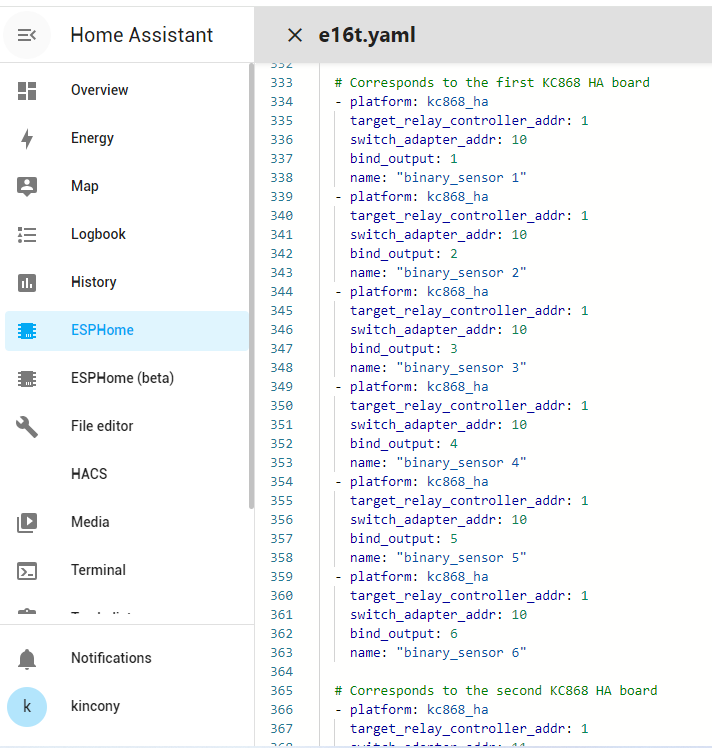The width and height of the screenshot is (712, 748).
Task: Click the Terminal console icon
Action: tap(27, 570)
